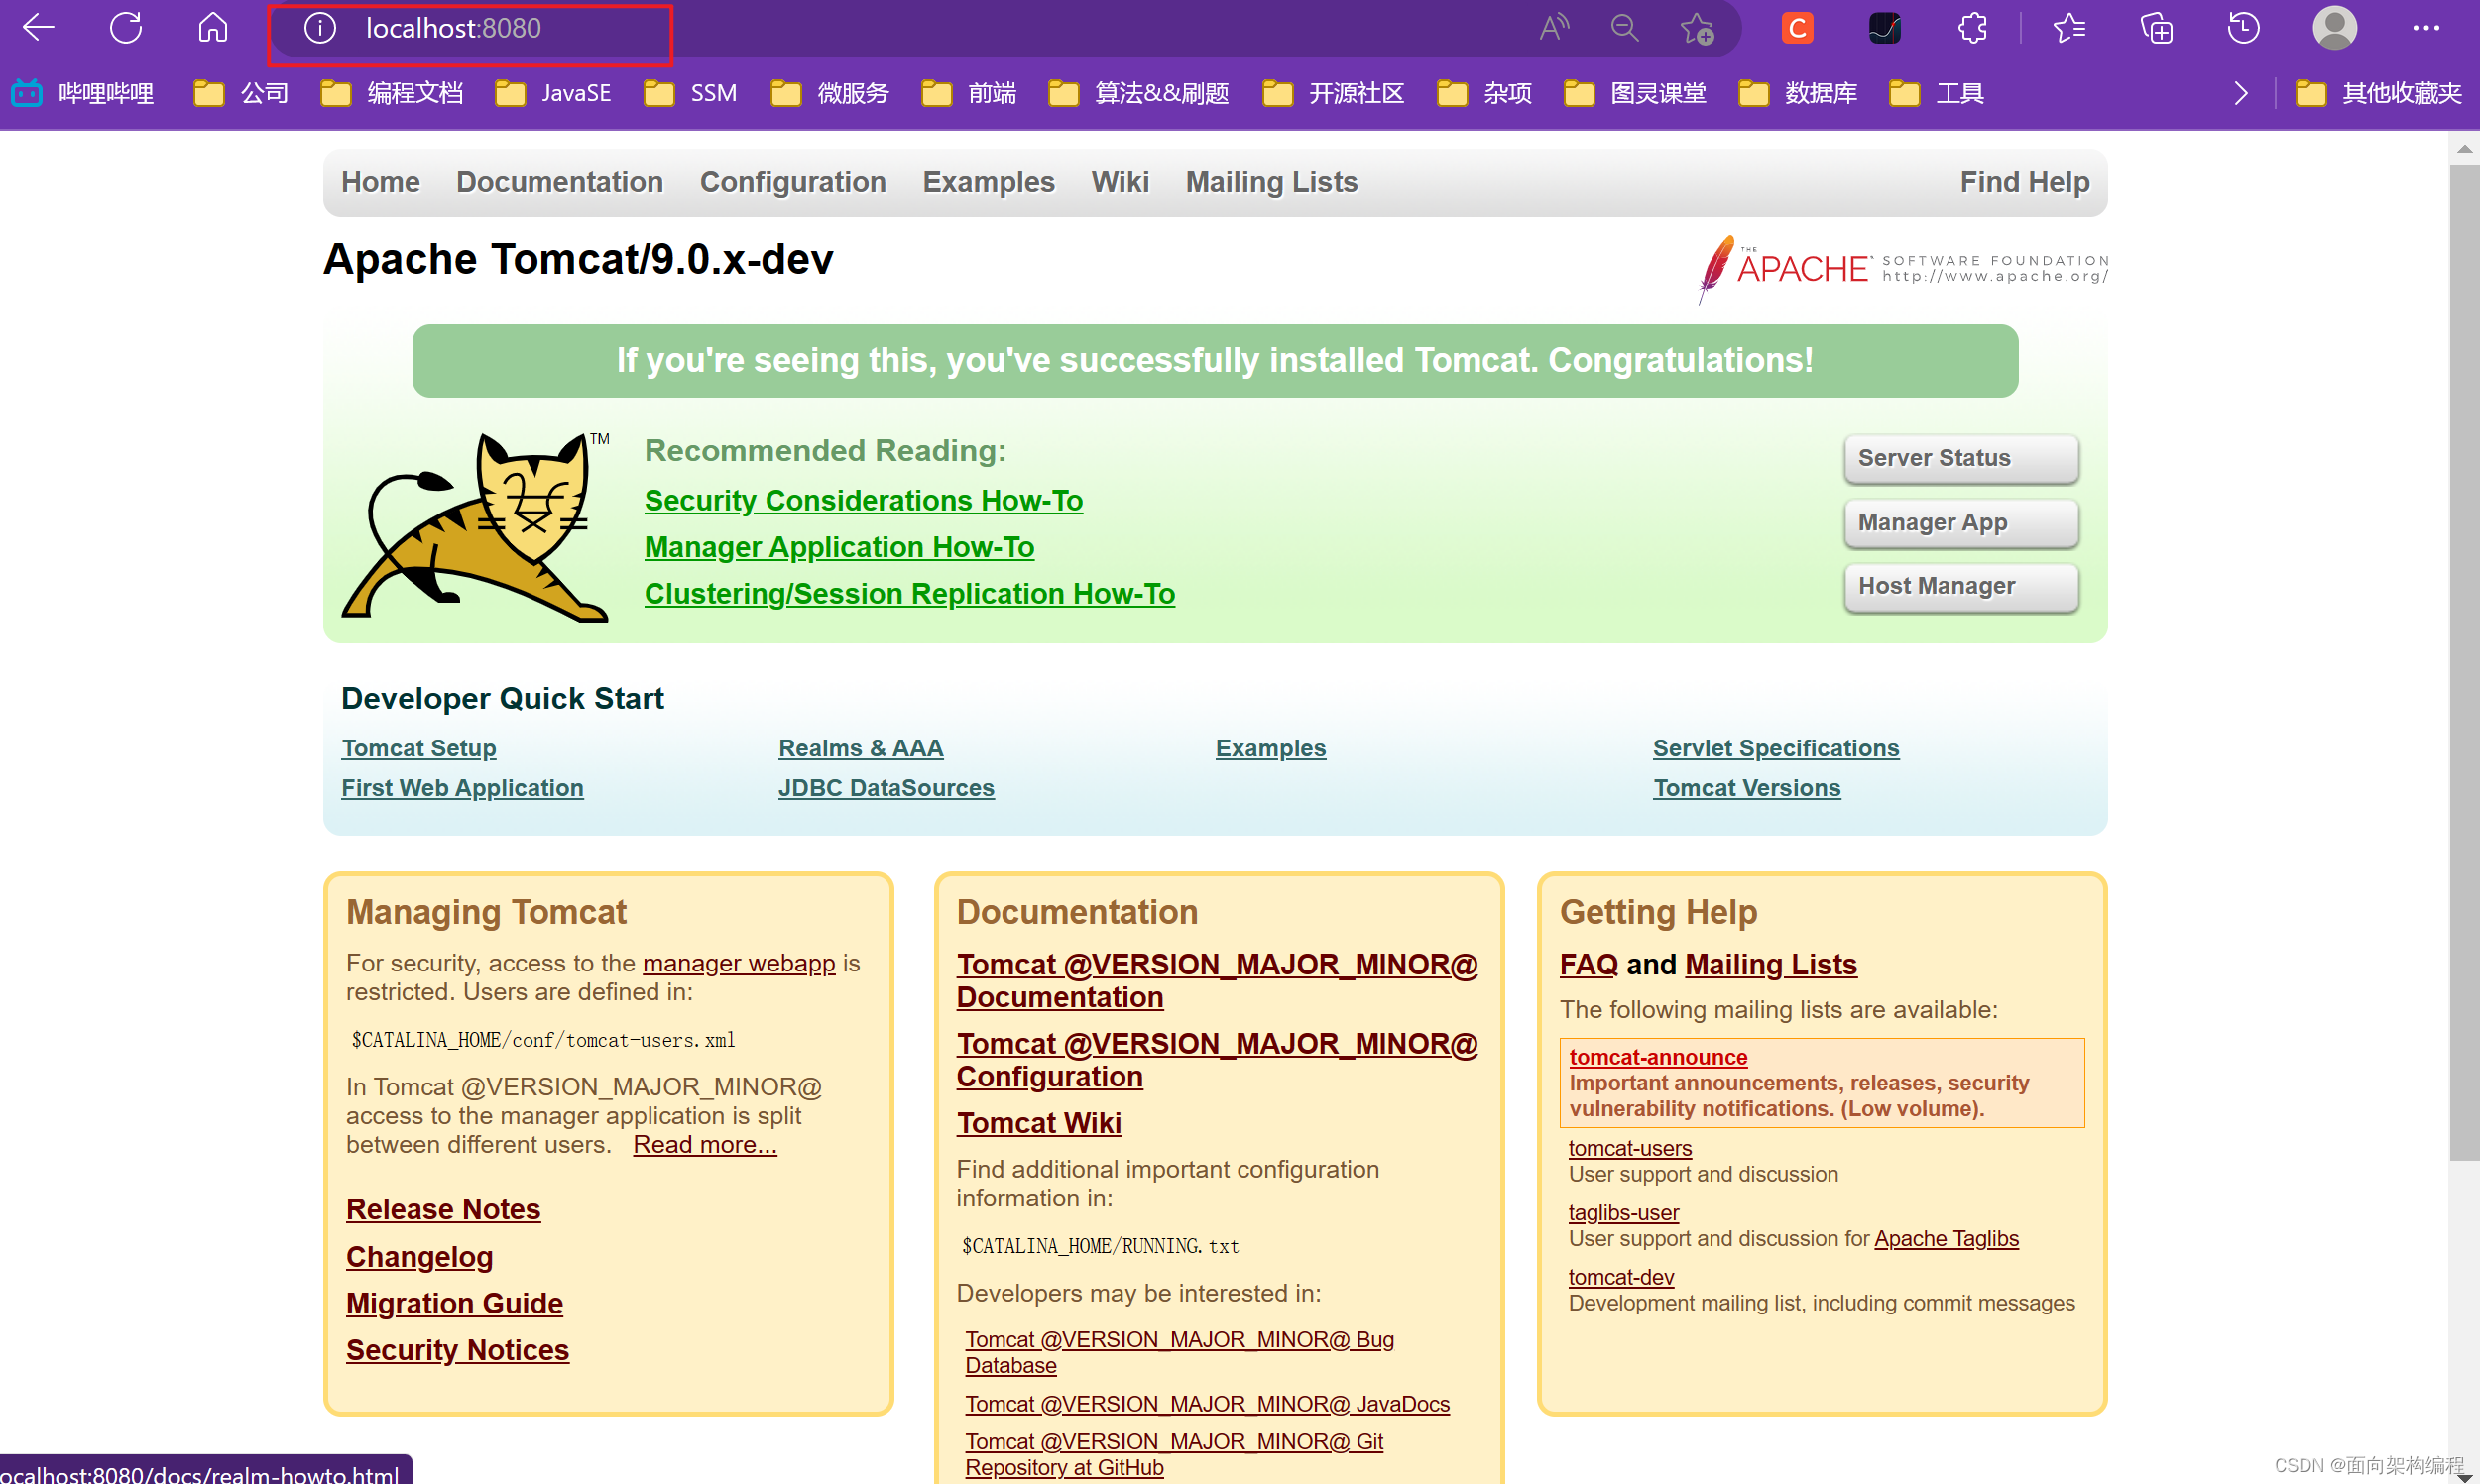Open the Favorites list icon
Screen dimensions: 2480x1484
pos(2069,28)
